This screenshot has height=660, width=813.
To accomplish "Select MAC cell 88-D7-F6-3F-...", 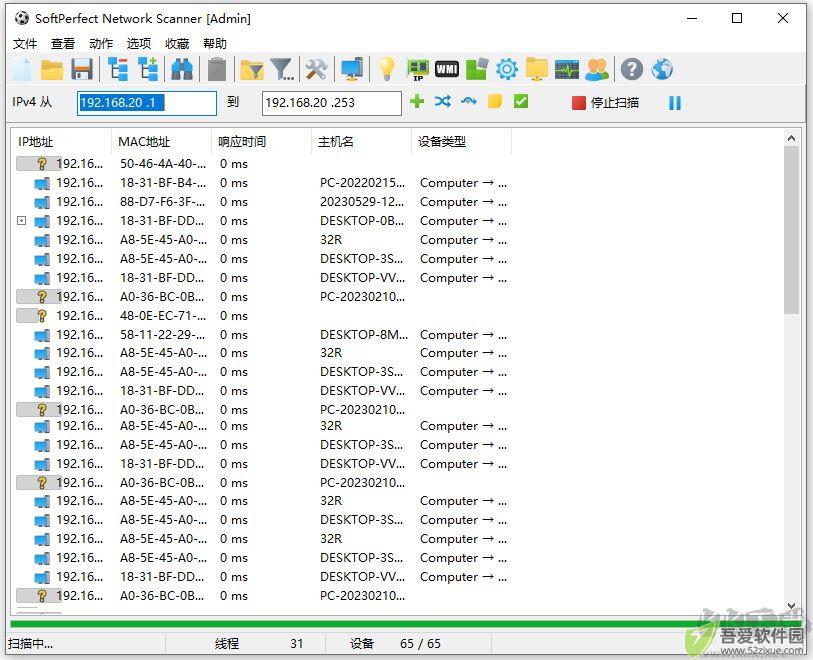I will tap(163, 202).
